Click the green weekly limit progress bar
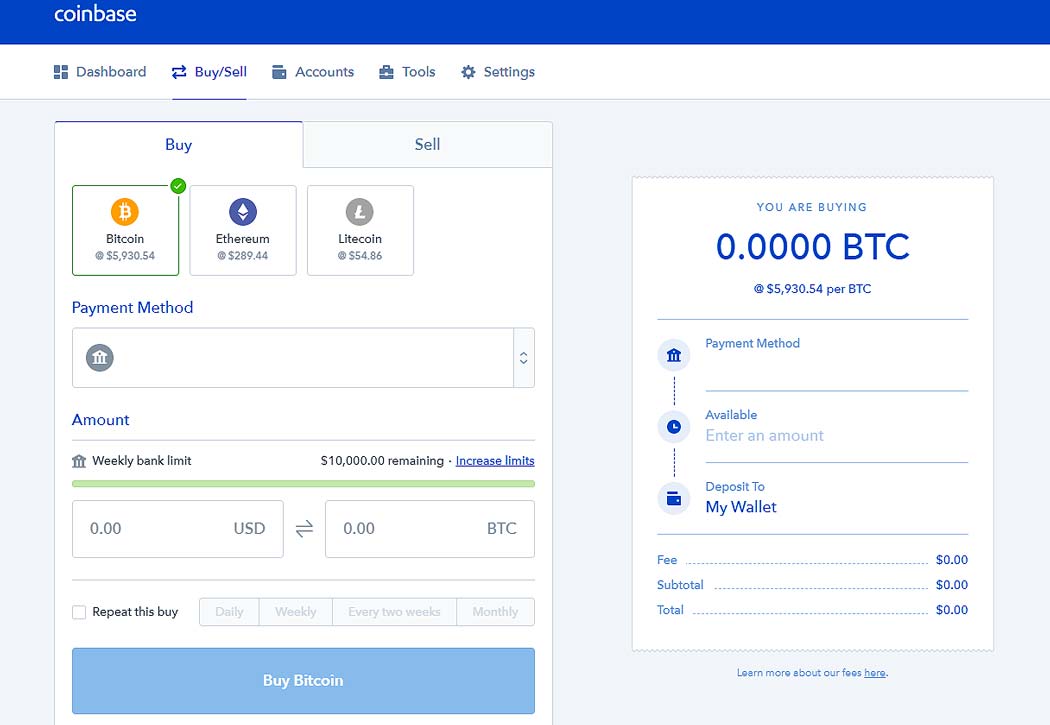Viewport: 1050px width, 725px height. click(303, 483)
